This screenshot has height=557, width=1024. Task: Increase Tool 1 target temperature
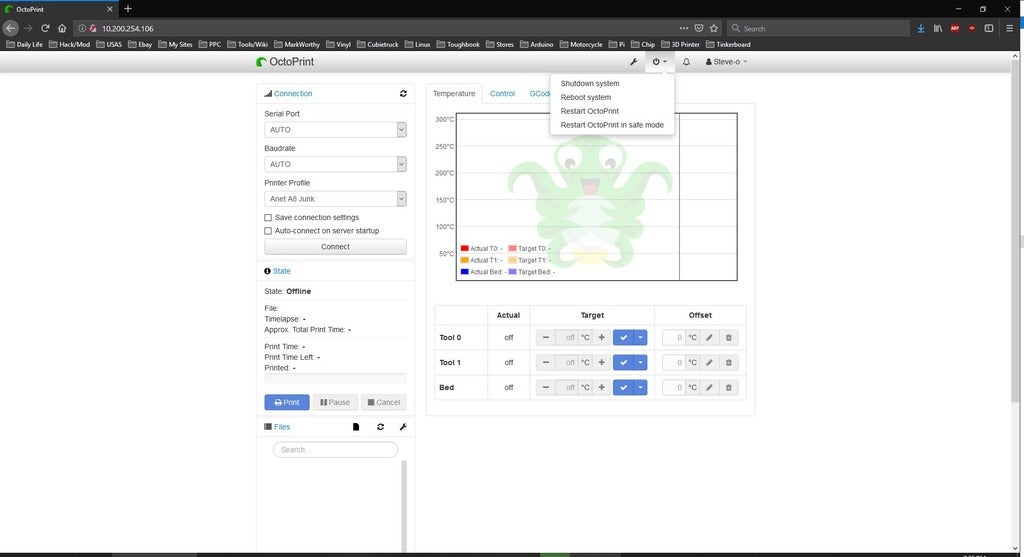coord(601,362)
